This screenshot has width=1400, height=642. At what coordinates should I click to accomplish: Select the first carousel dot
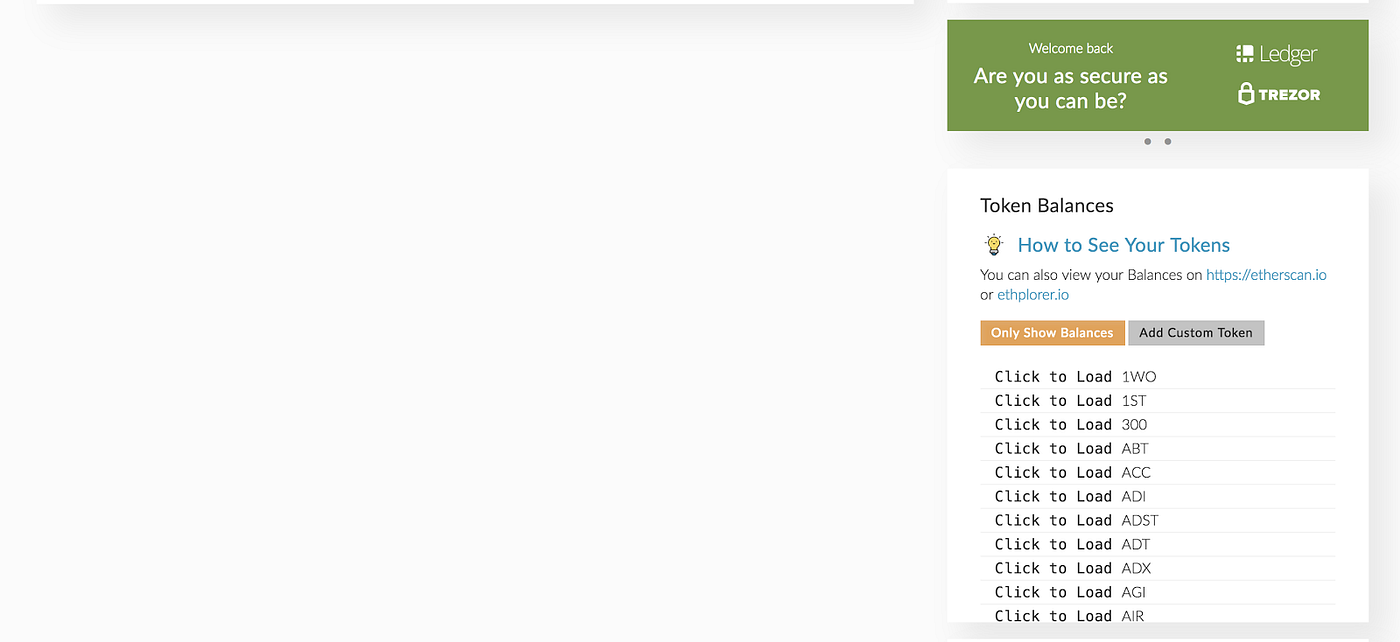click(x=1148, y=142)
